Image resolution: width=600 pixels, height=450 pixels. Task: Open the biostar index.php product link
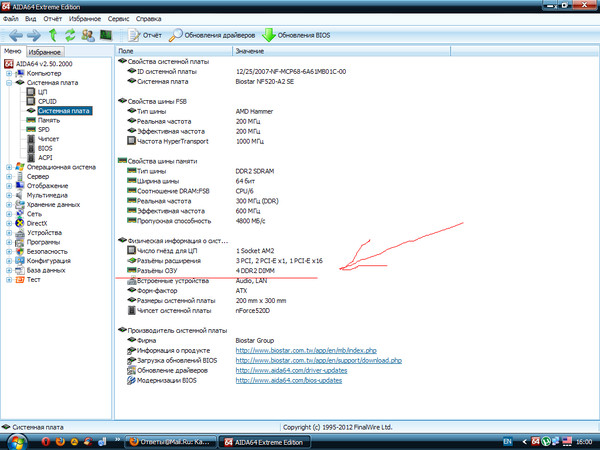point(306,351)
